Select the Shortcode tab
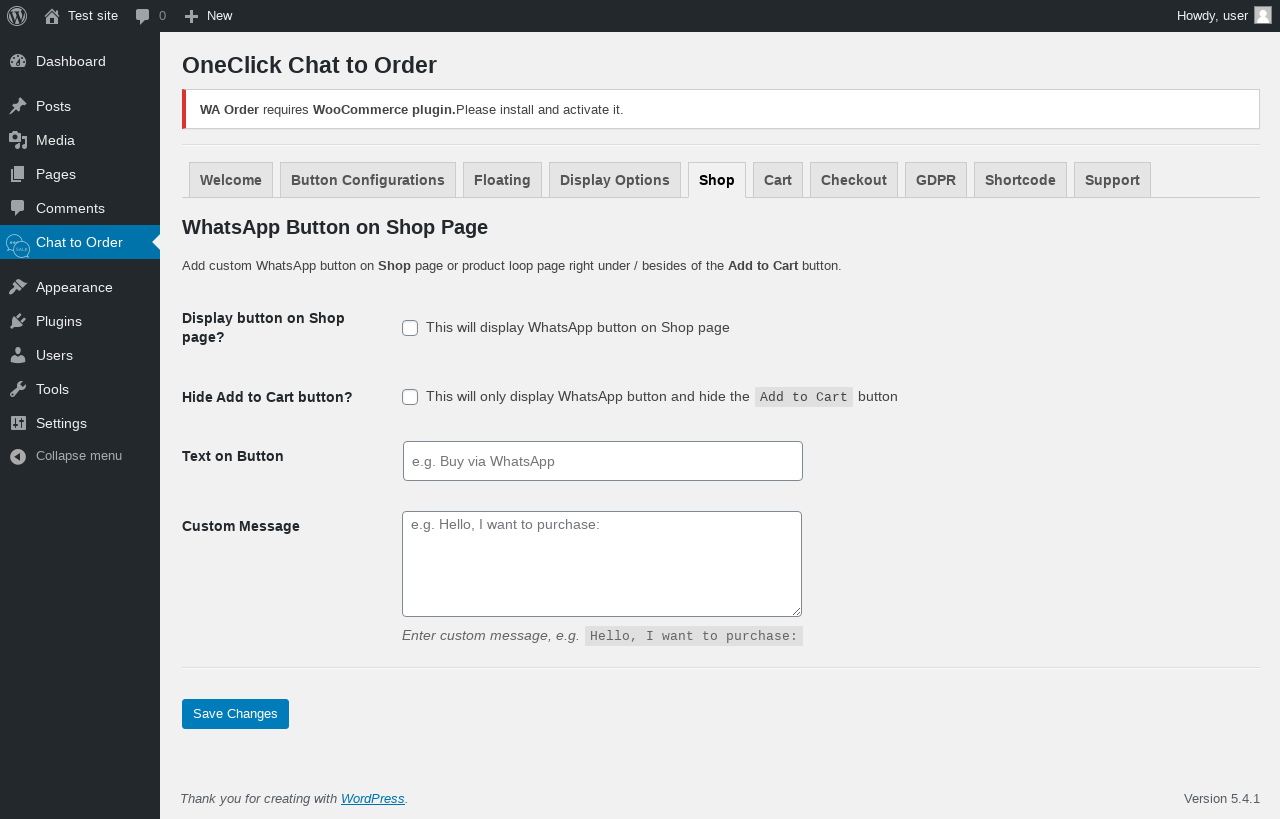1280x819 pixels. coord(1020,180)
